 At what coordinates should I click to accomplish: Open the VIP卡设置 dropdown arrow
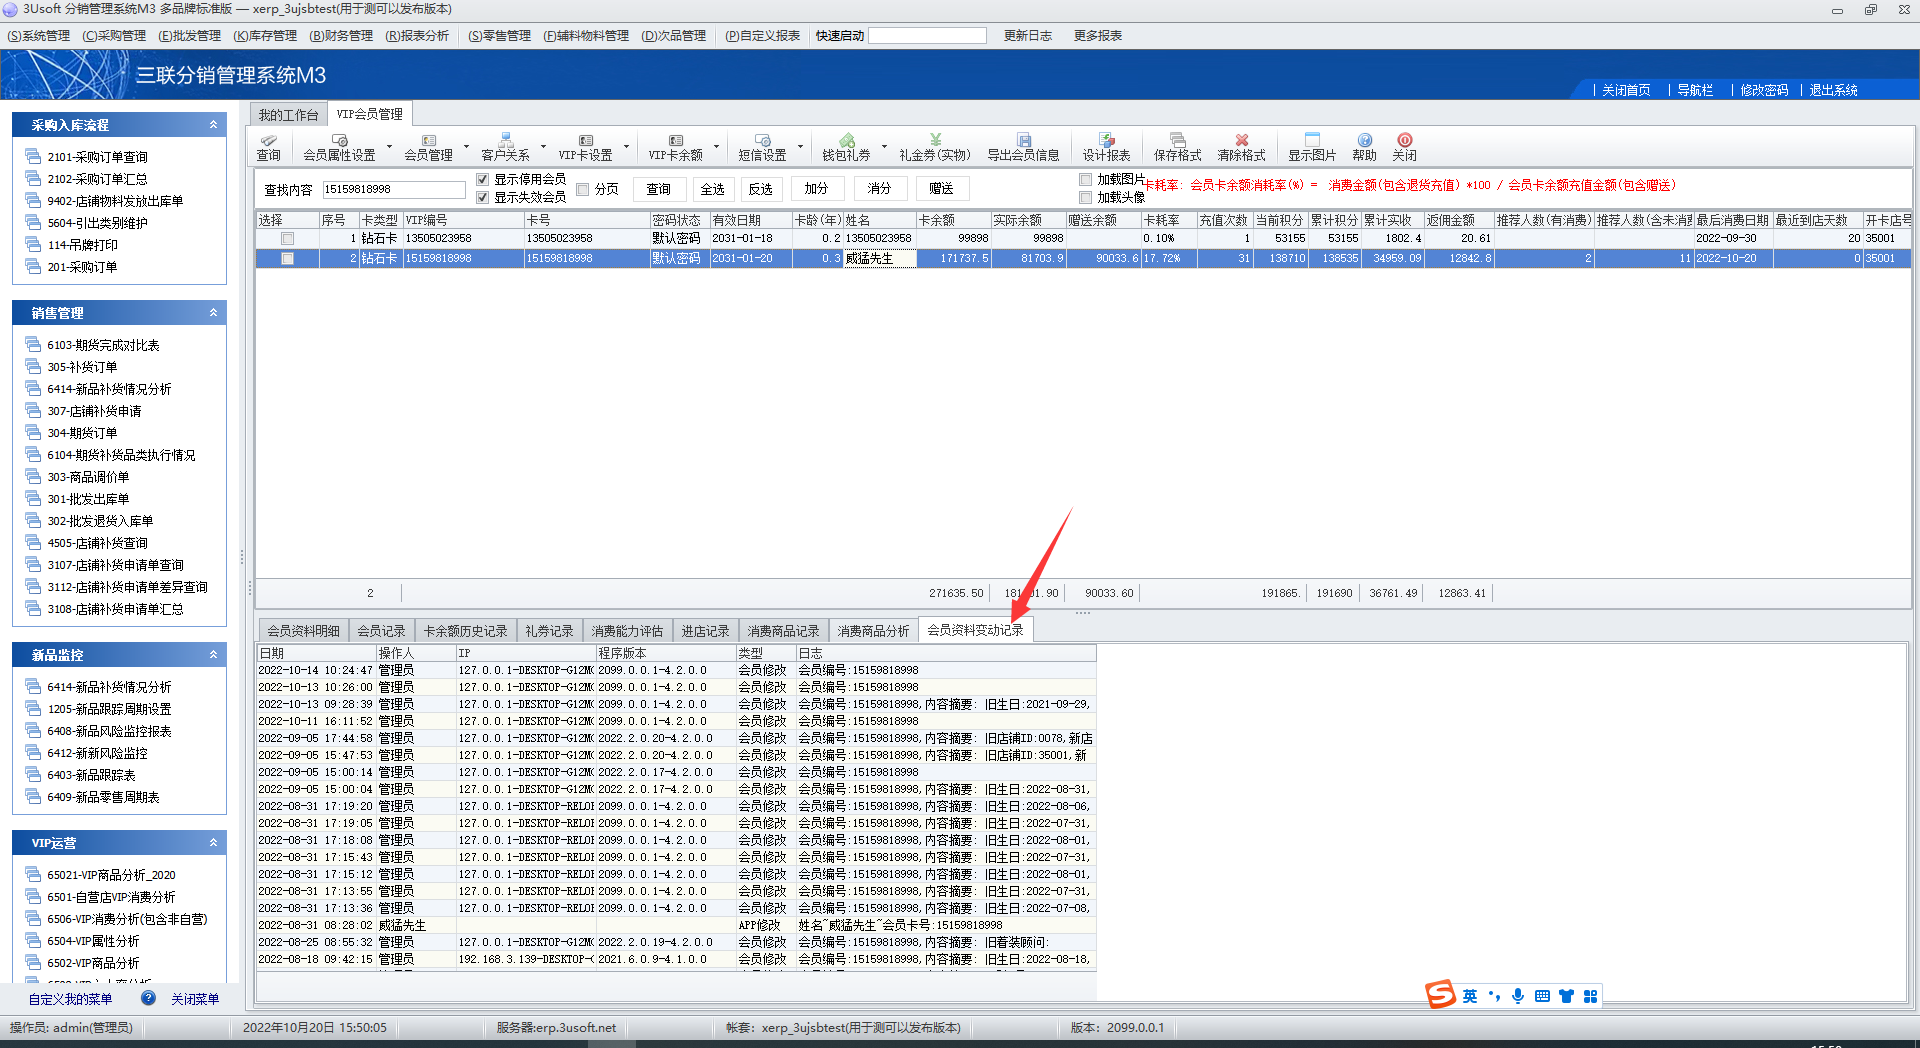pyautogui.click(x=626, y=147)
